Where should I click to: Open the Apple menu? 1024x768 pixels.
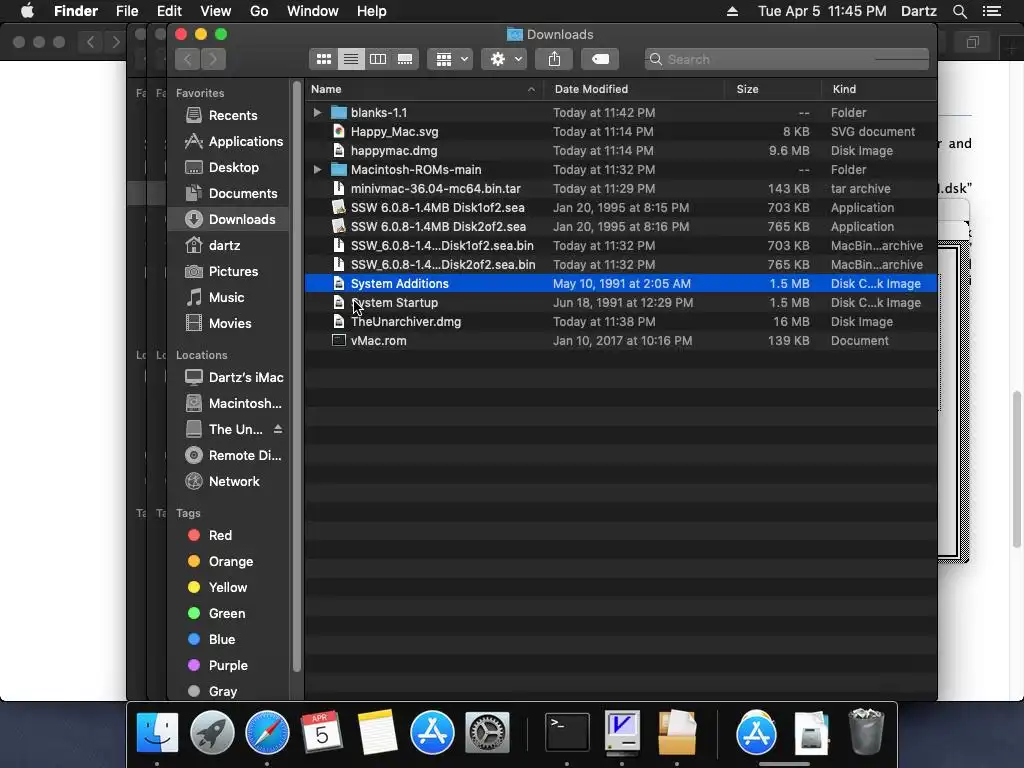point(27,11)
